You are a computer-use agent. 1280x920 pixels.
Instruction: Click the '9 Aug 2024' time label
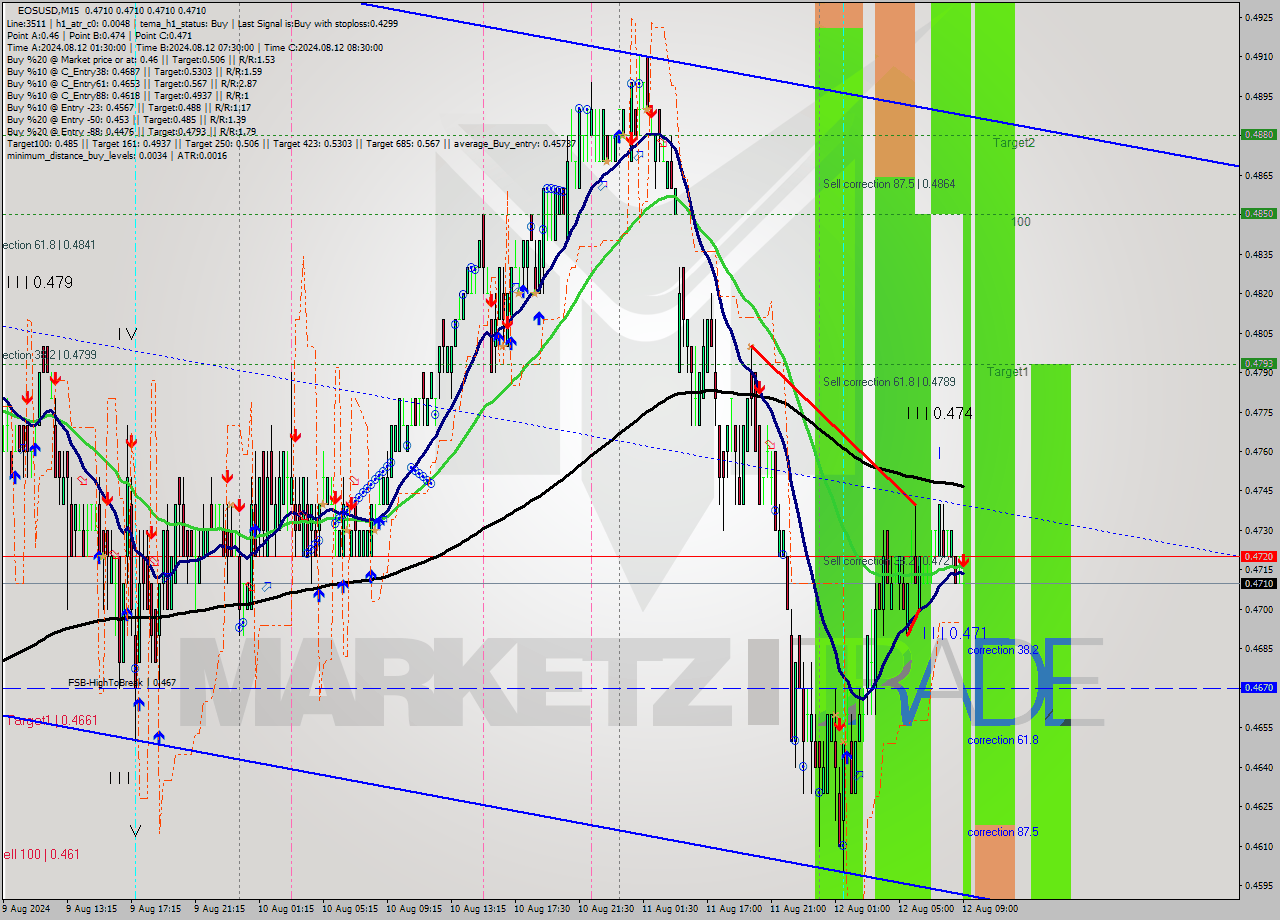[27, 909]
